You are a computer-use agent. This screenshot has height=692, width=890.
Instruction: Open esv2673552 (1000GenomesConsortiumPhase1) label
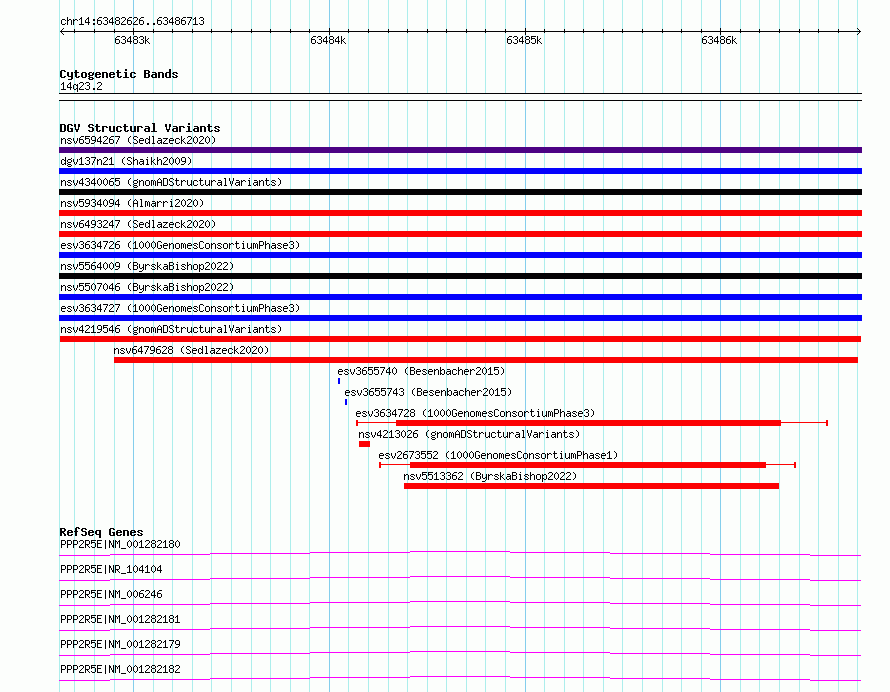tap(498, 455)
